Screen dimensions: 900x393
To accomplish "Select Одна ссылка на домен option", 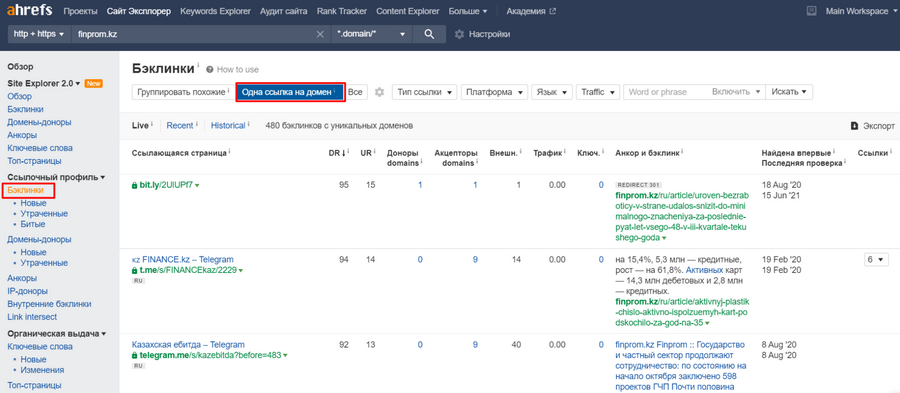I will click(x=290, y=92).
